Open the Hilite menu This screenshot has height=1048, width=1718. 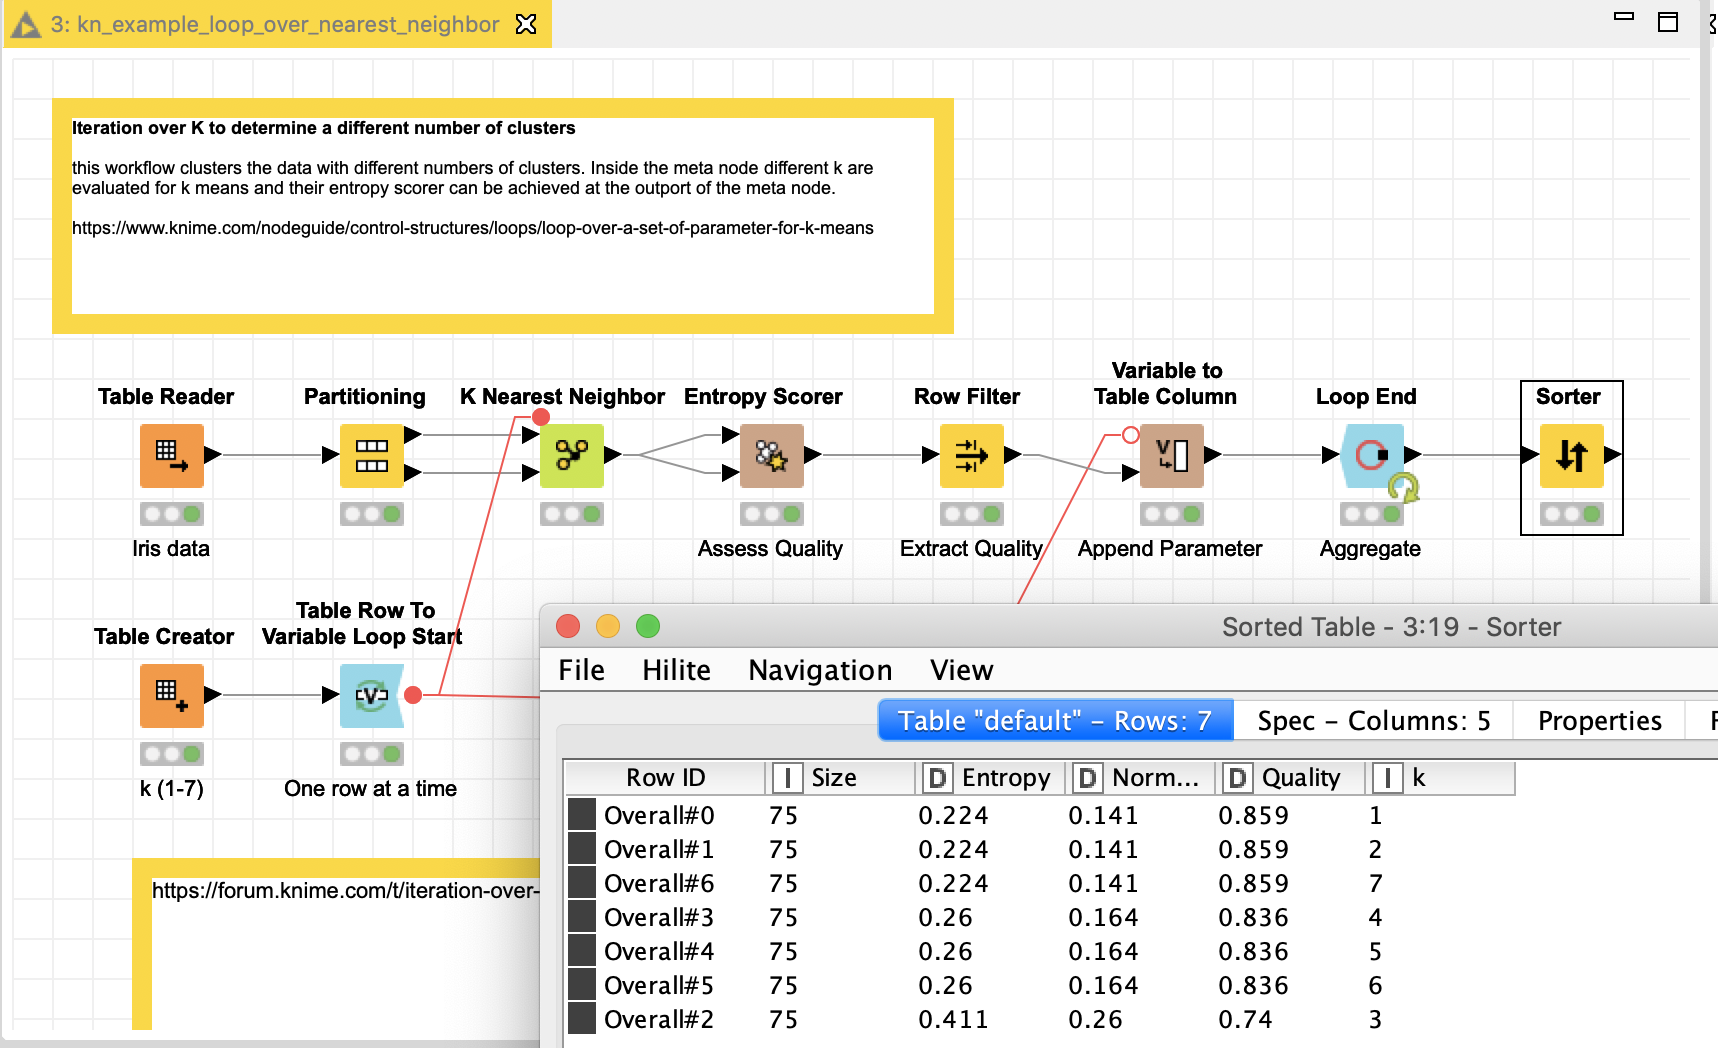point(676,670)
